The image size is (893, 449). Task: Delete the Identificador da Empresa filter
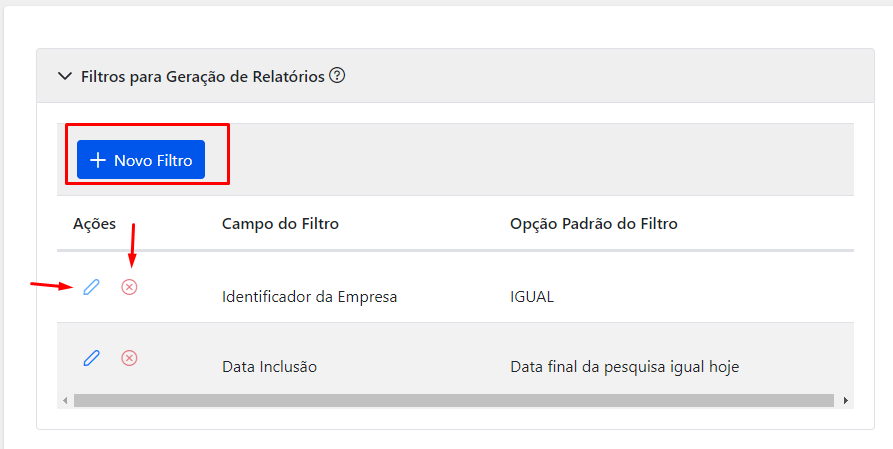129,287
